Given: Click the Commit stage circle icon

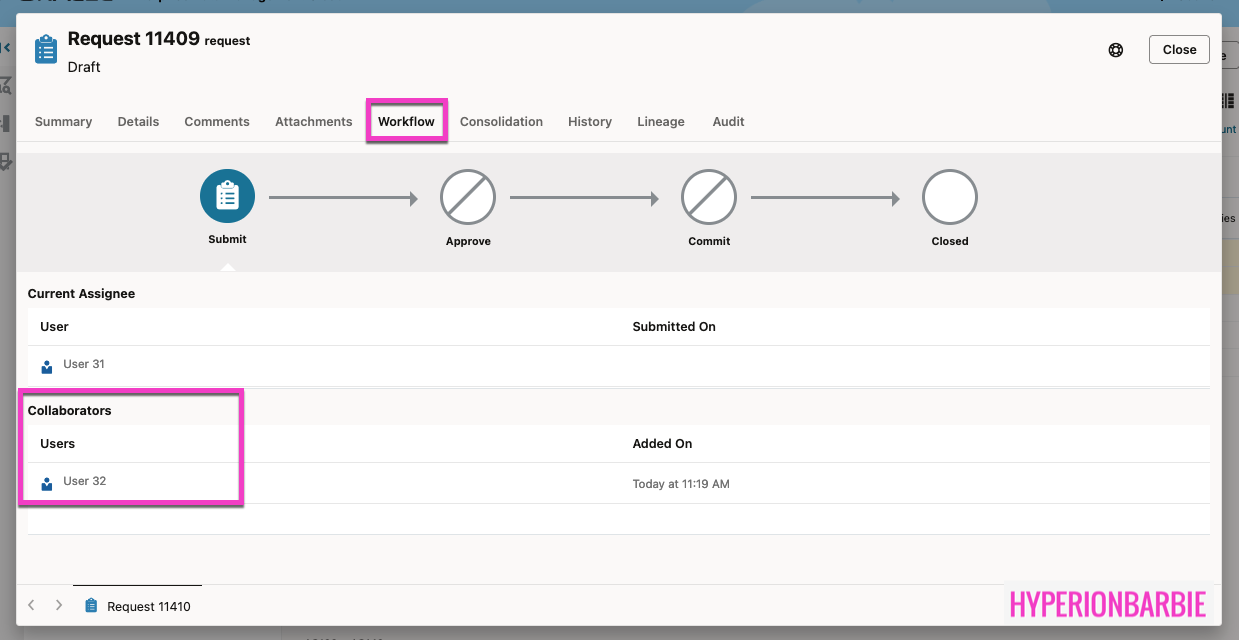Looking at the screenshot, I should 709,196.
